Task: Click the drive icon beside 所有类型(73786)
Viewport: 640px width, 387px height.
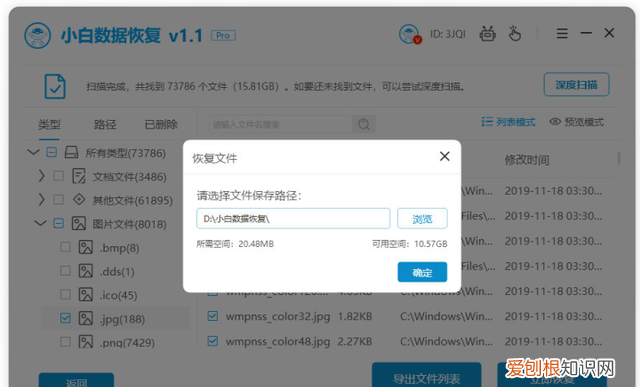Action: (71, 153)
